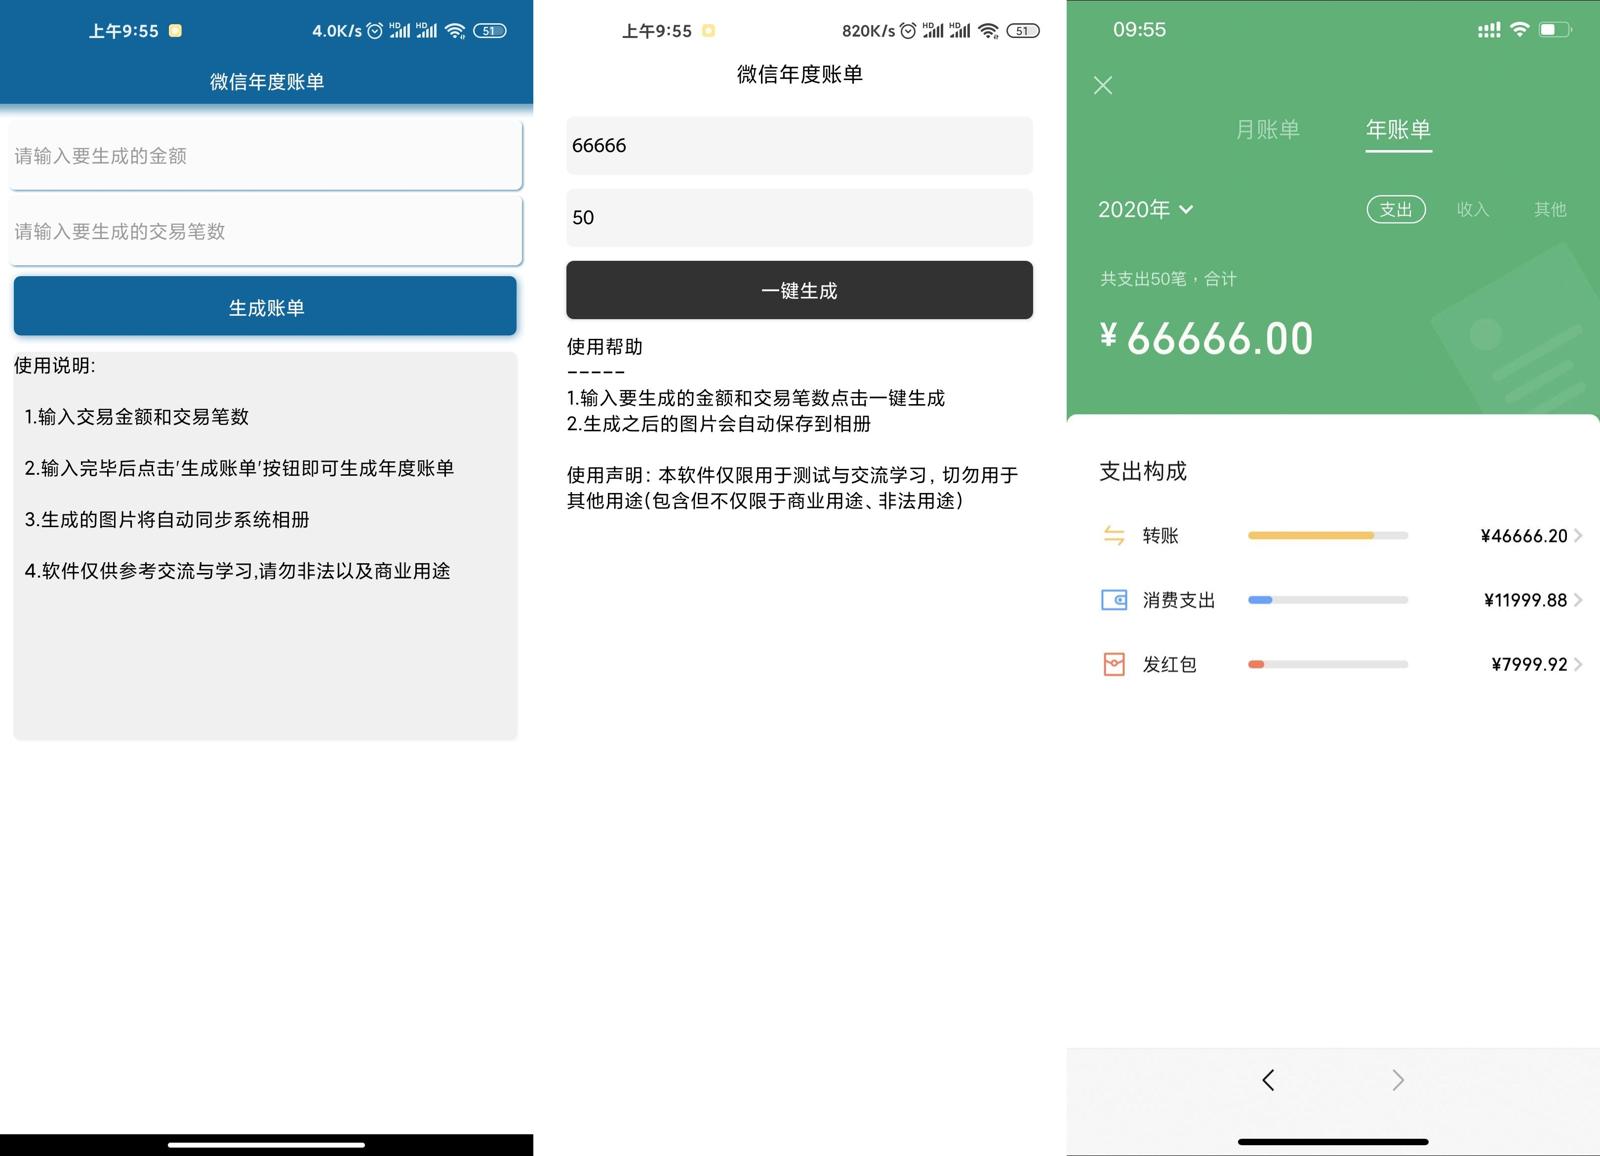Click the X close icon on the bill page

[1102, 85]
